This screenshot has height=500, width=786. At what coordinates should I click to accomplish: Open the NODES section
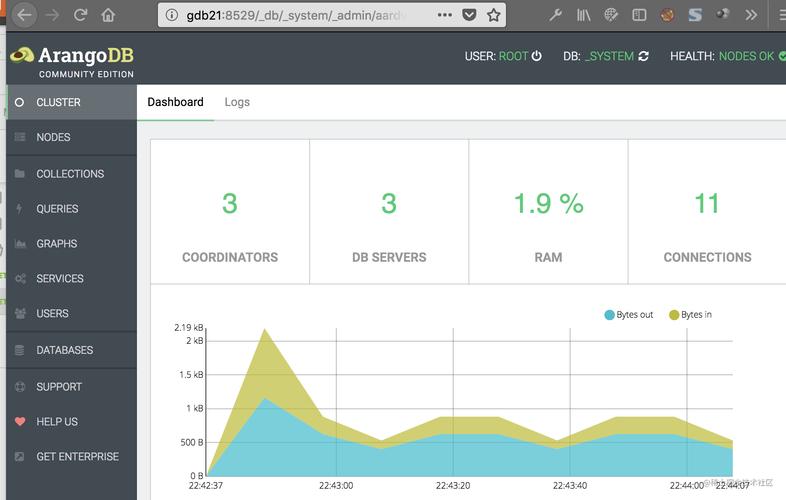click(x=71, y=137)
